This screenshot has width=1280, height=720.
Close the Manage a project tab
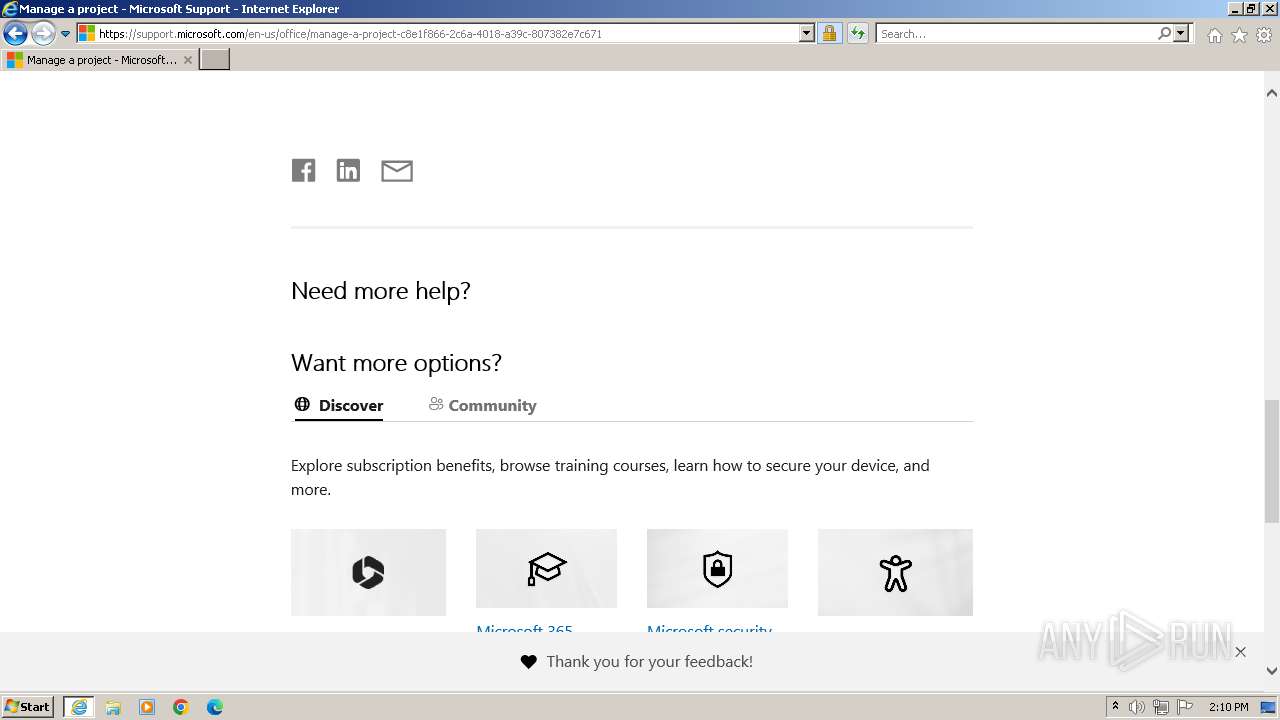click(187, 60)
